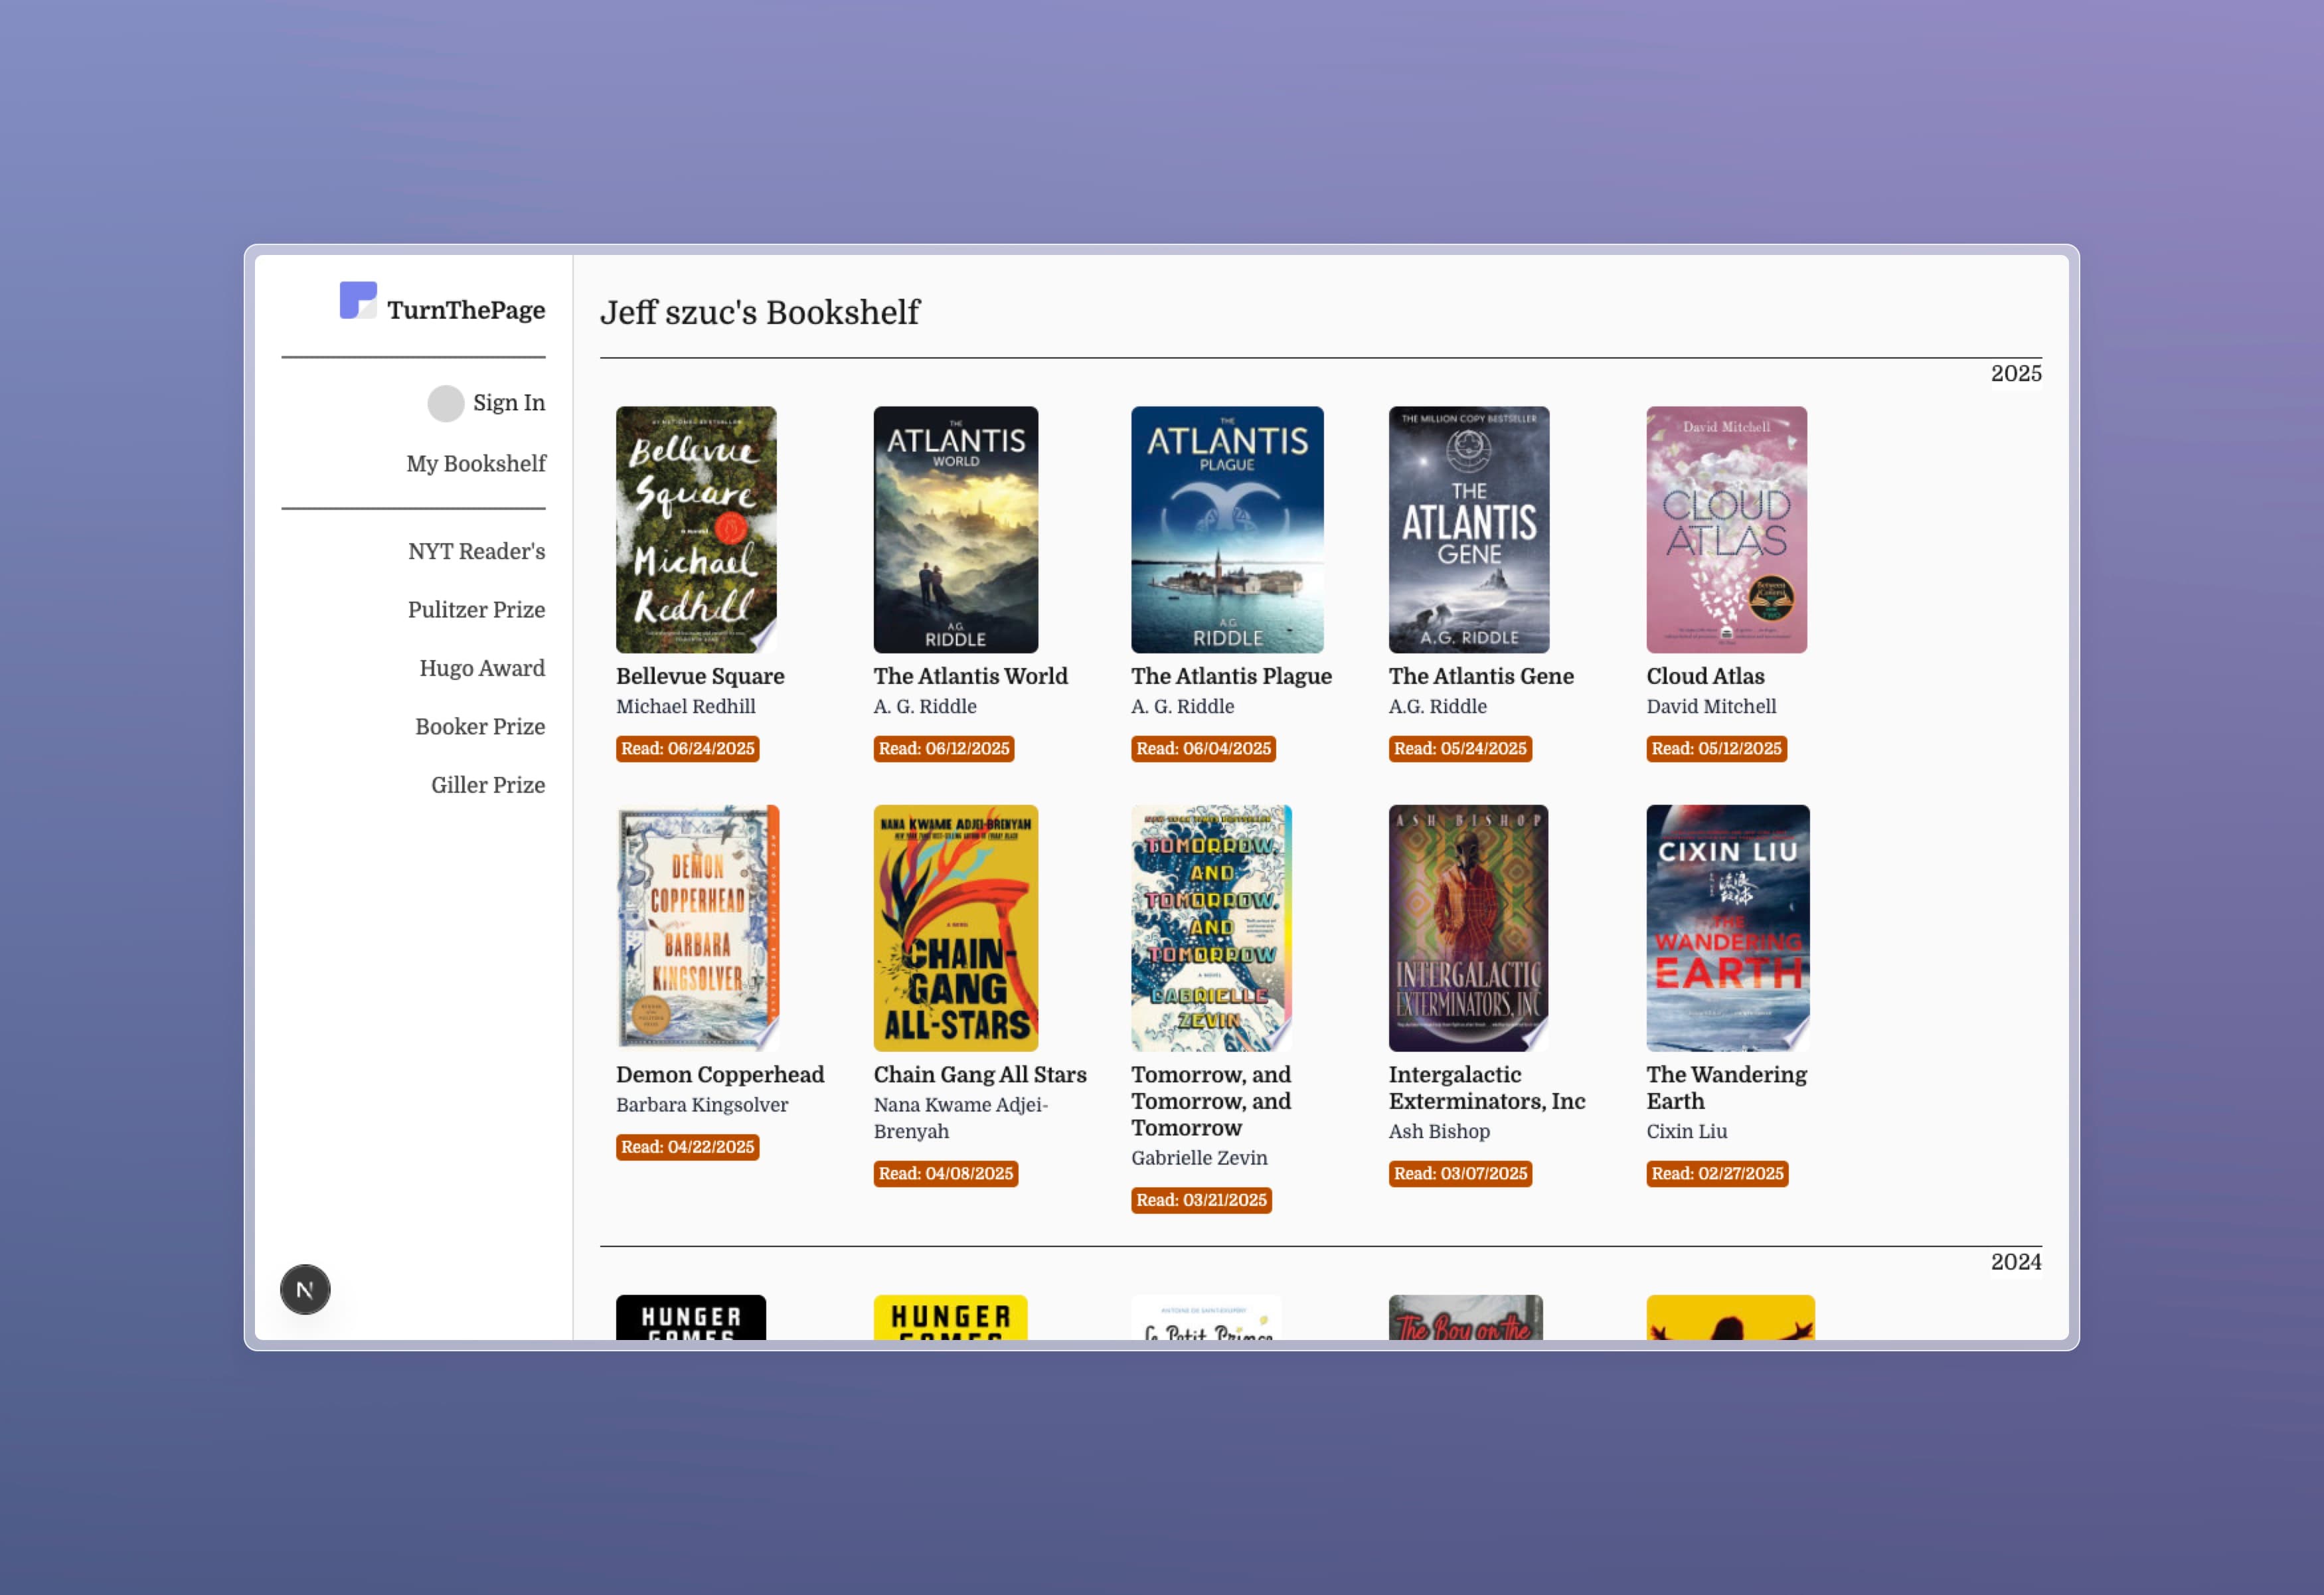2324x1595 pixels.
Task: Click author name Barbara Kingsolver
Action: point(702,1104)
